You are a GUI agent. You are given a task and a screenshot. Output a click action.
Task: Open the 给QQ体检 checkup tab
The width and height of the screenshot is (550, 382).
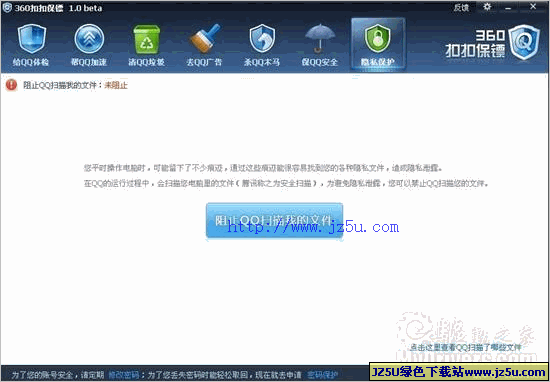pyautogui.click(x=31, y=45)
